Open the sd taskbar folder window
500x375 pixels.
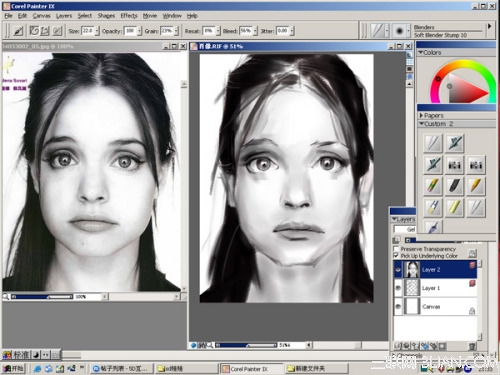(x=186, y=369)
